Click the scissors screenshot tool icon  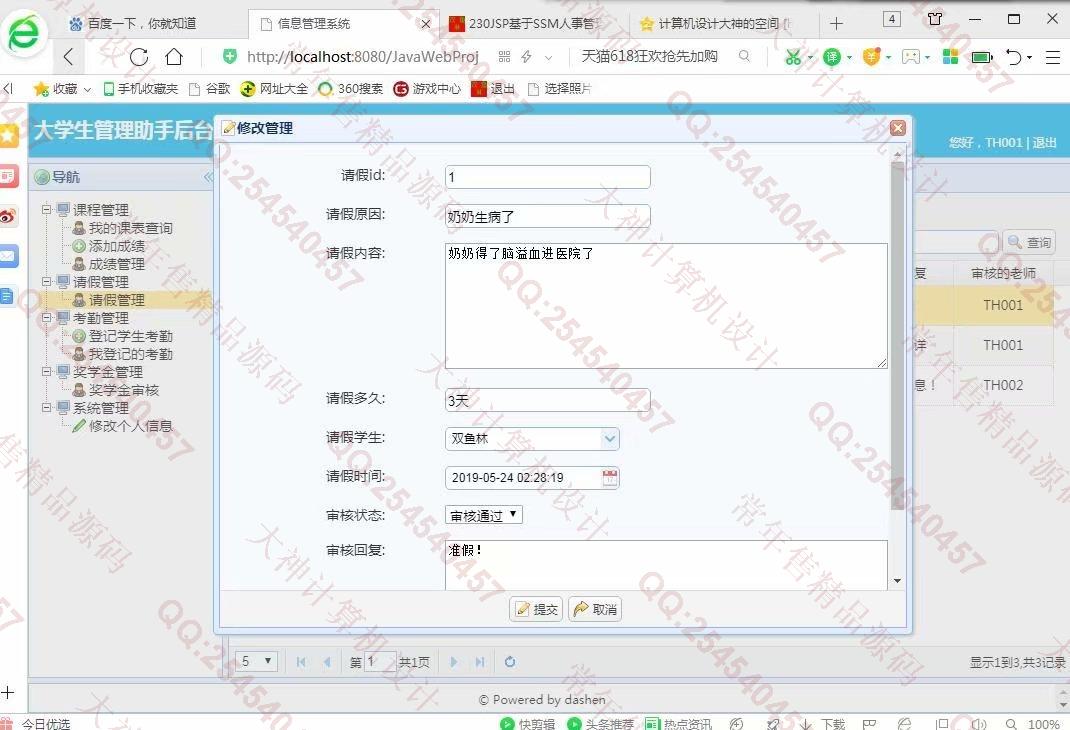tap(793, 57)
